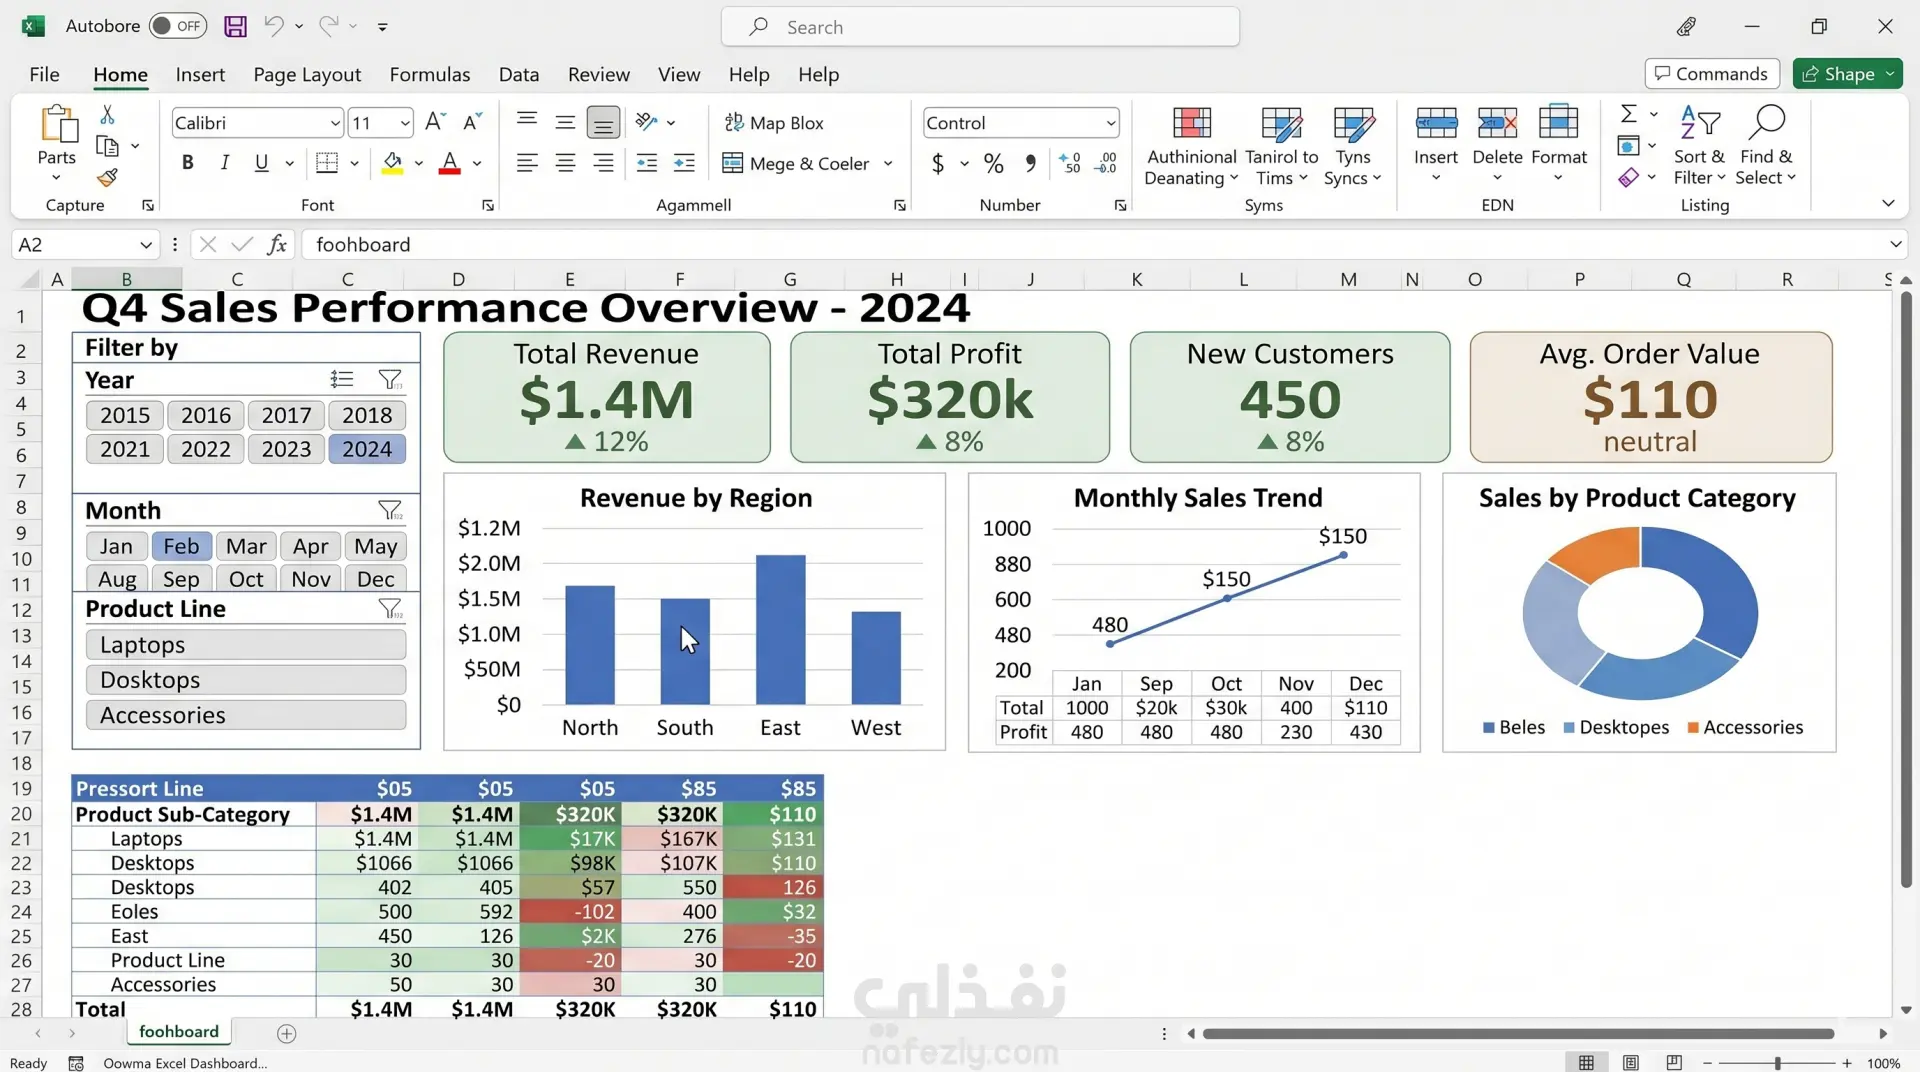Click the Insert cells button

click(x=1436, y=146)
